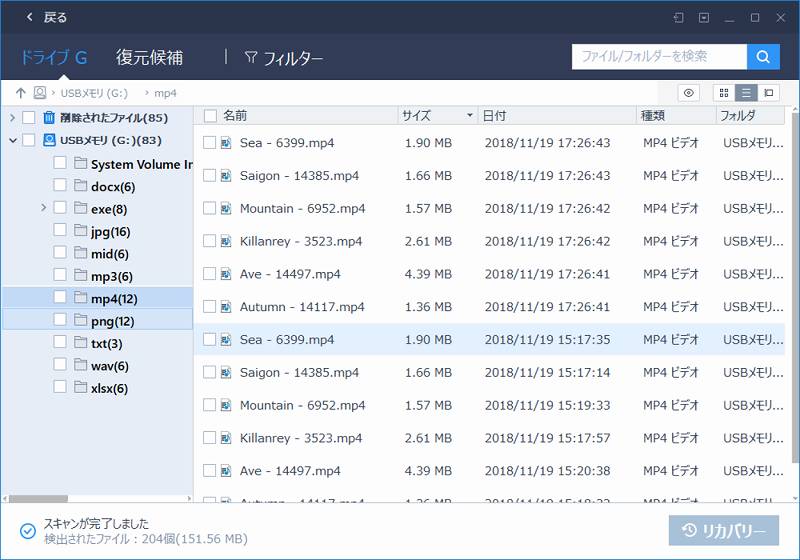Image resolution: width=800 pixels, height=560 pixels.
Task: Switch to list detail view
Action: 746,93
